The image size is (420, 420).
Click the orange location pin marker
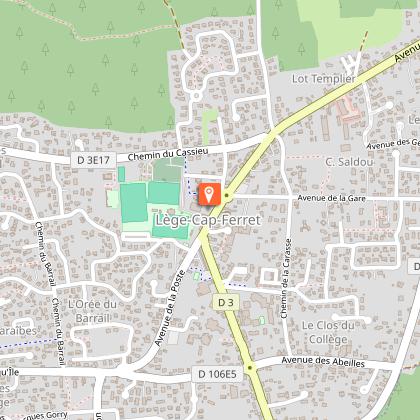click(210, 194)
